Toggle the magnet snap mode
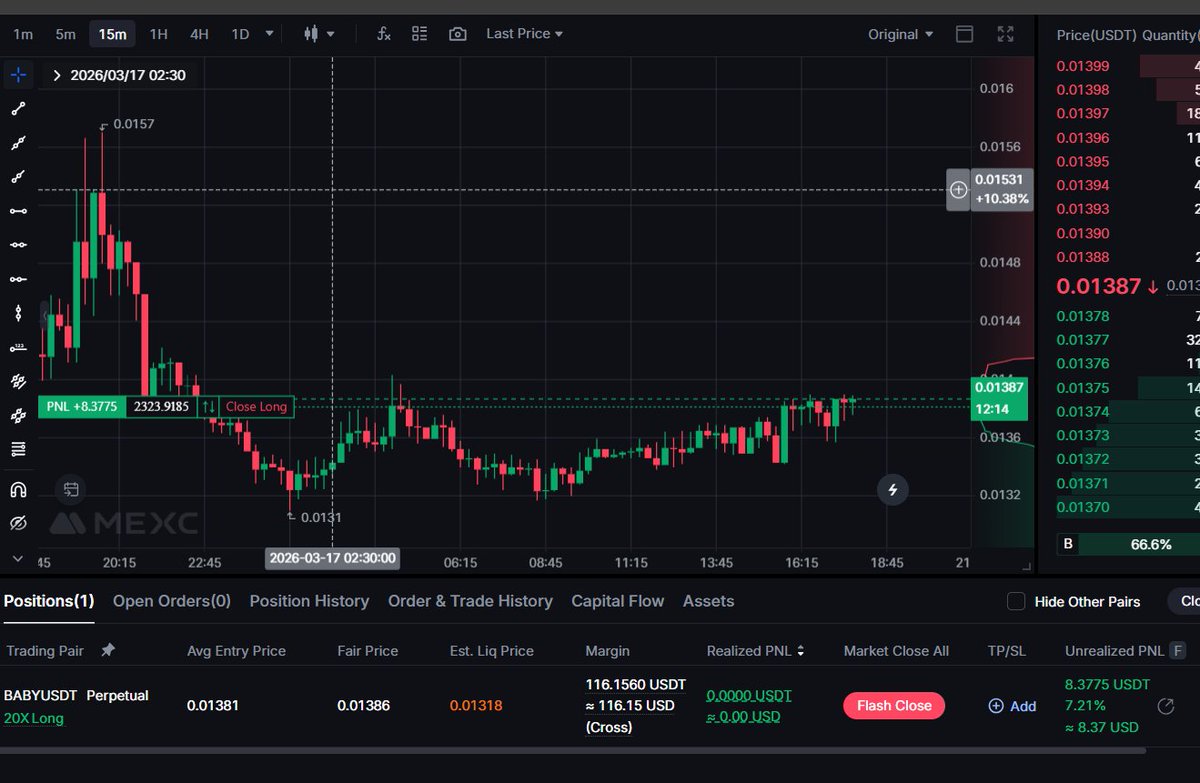 [x=18, y=490]
